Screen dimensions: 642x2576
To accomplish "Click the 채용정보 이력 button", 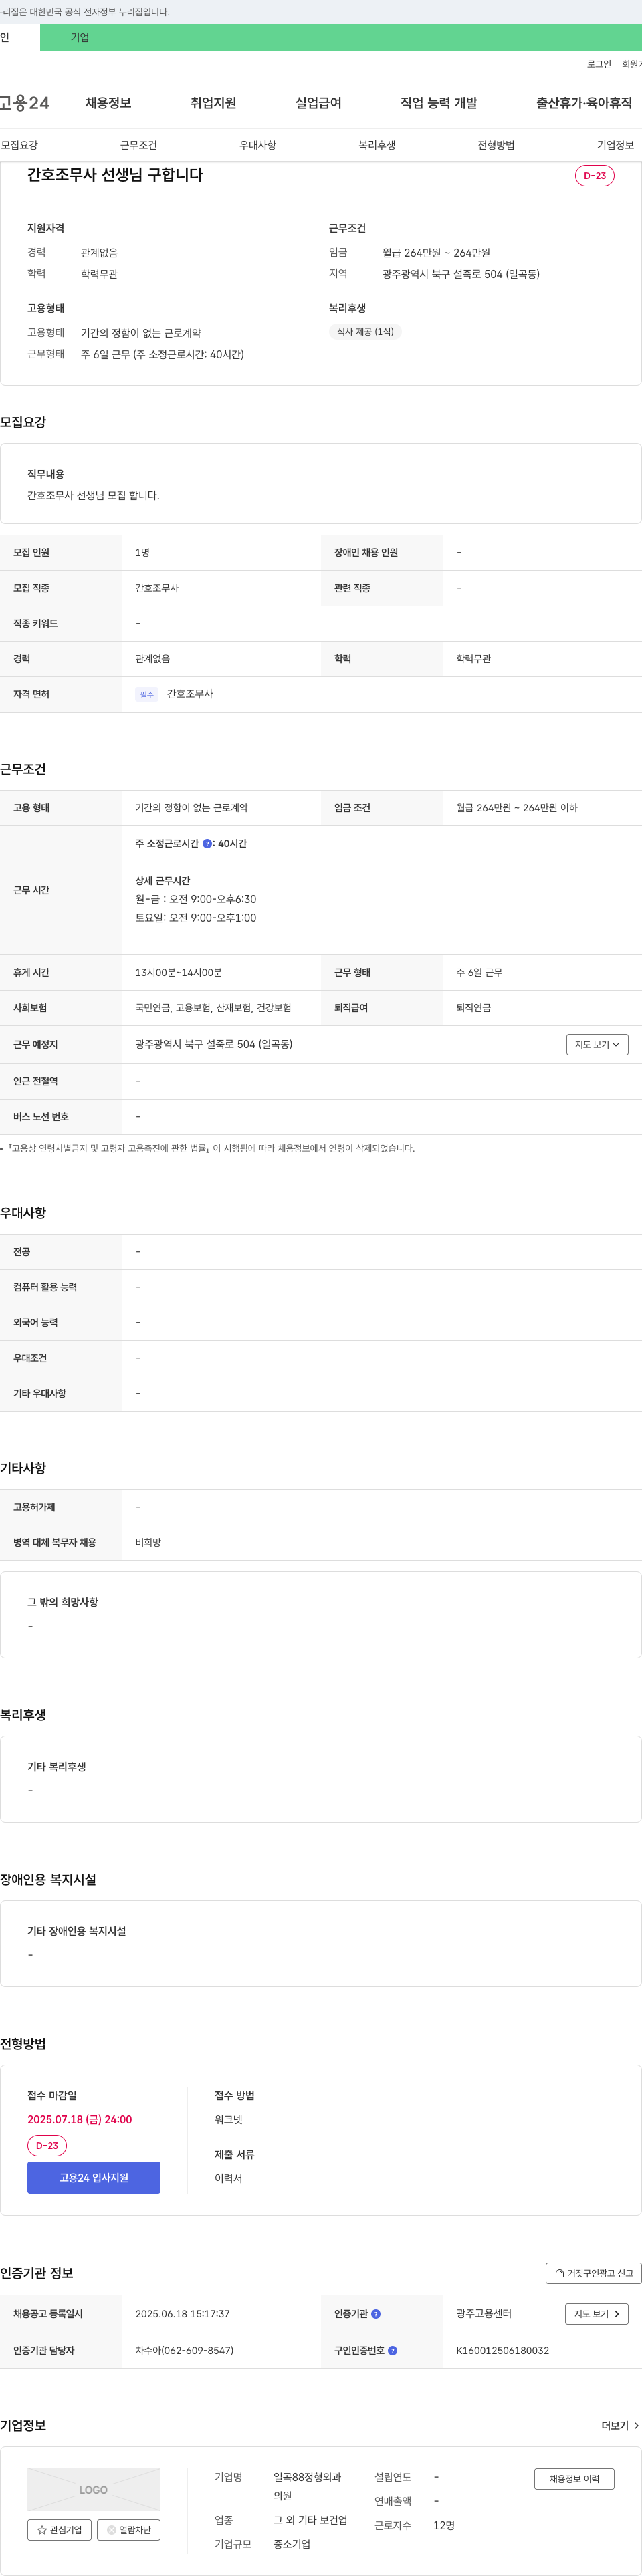I will [x=574, y=2479].
